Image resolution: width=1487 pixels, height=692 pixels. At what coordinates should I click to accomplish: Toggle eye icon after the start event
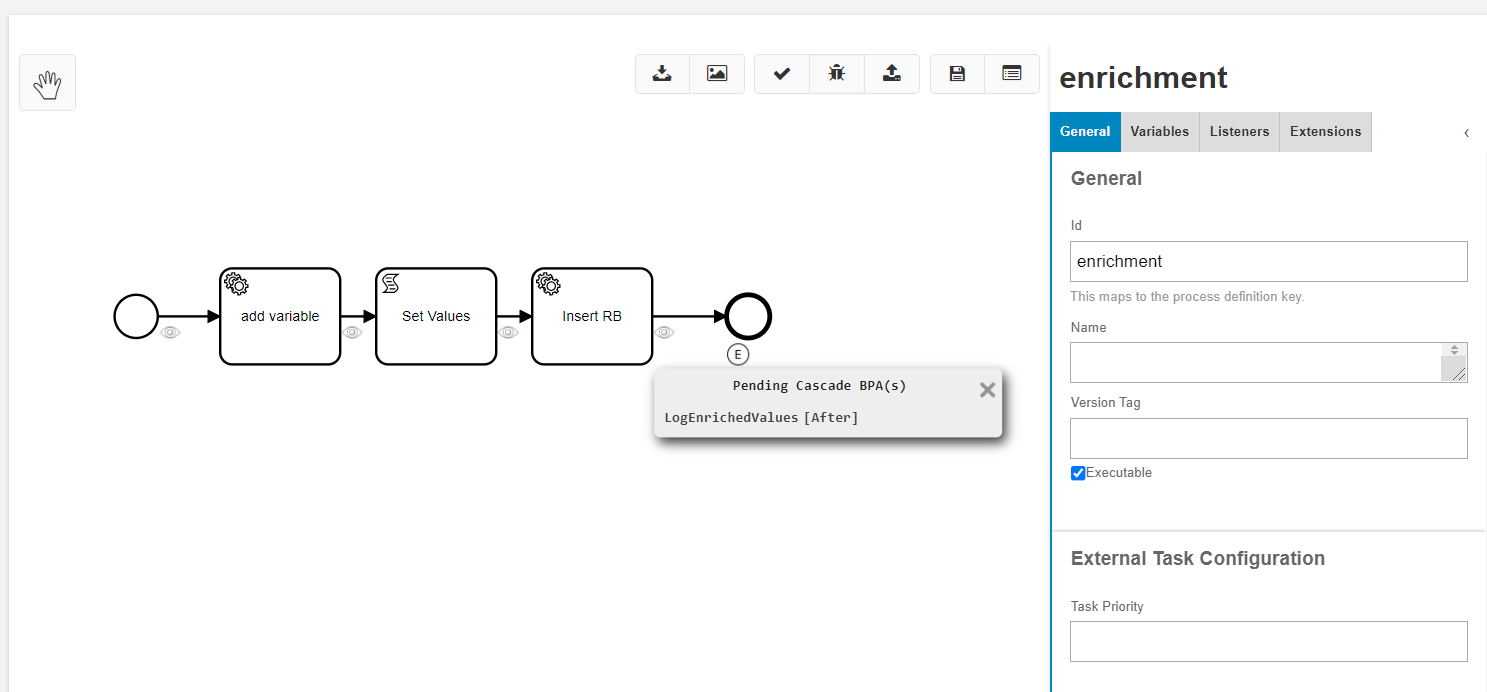click(170, 333)
